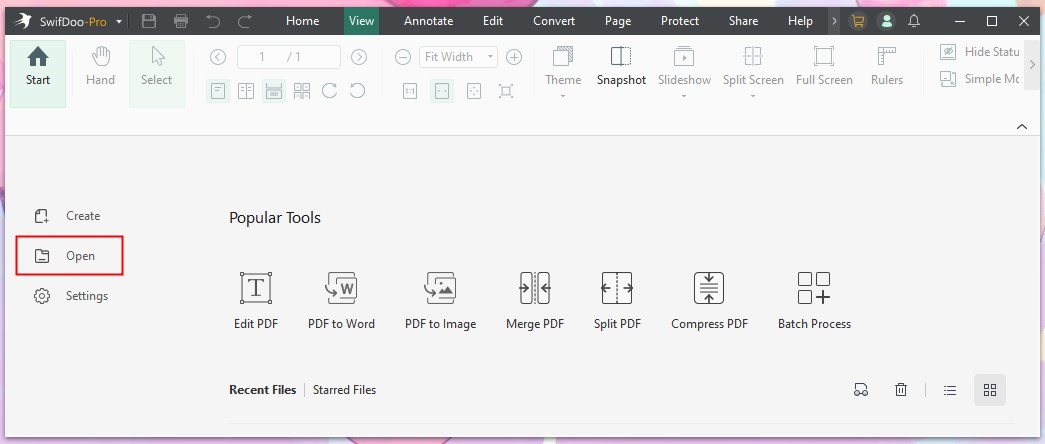Open the Convert tab

pos(554,21)
